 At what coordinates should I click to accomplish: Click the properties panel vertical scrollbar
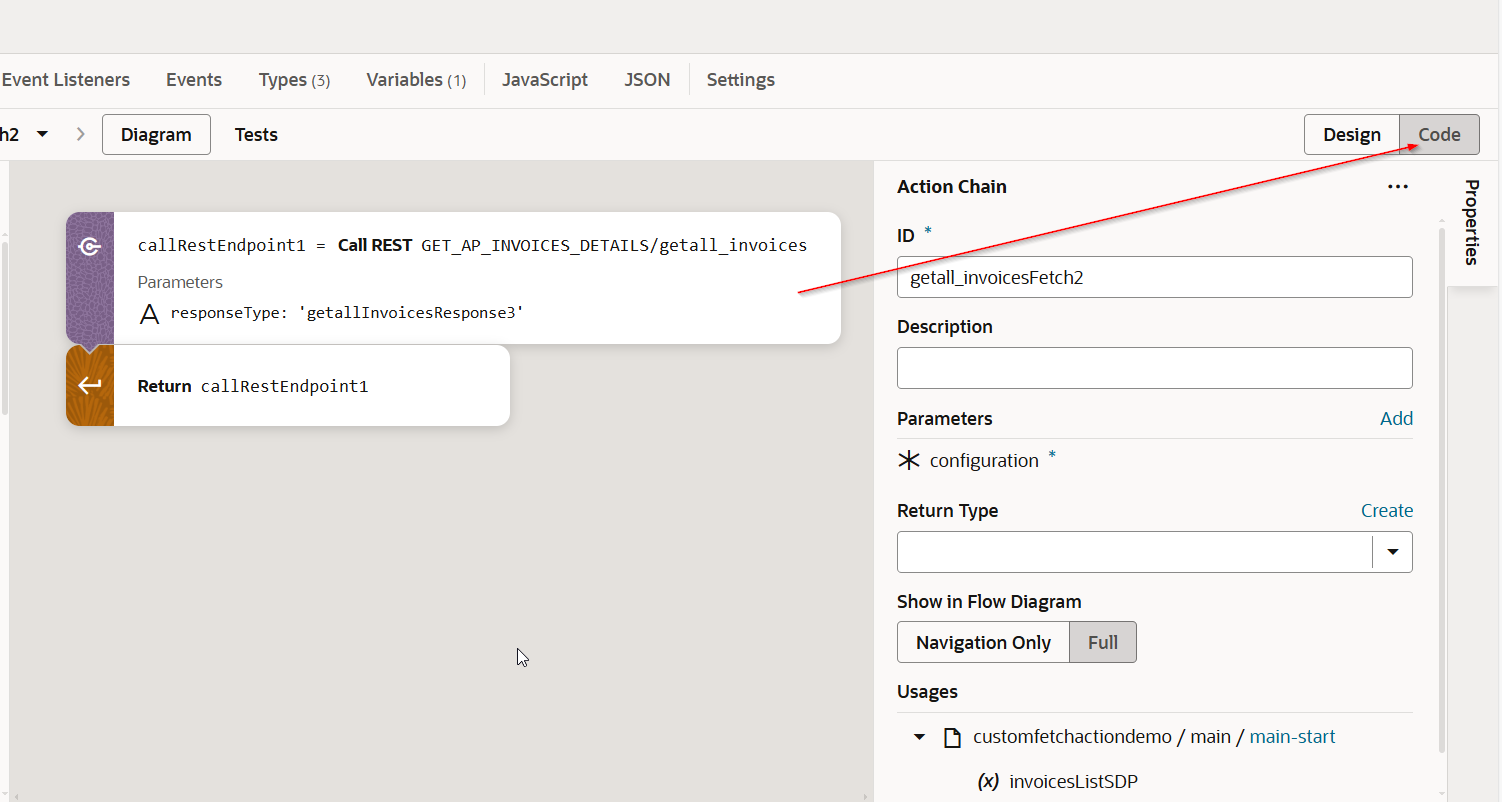pyautogui.click(x=1442, y=490)
